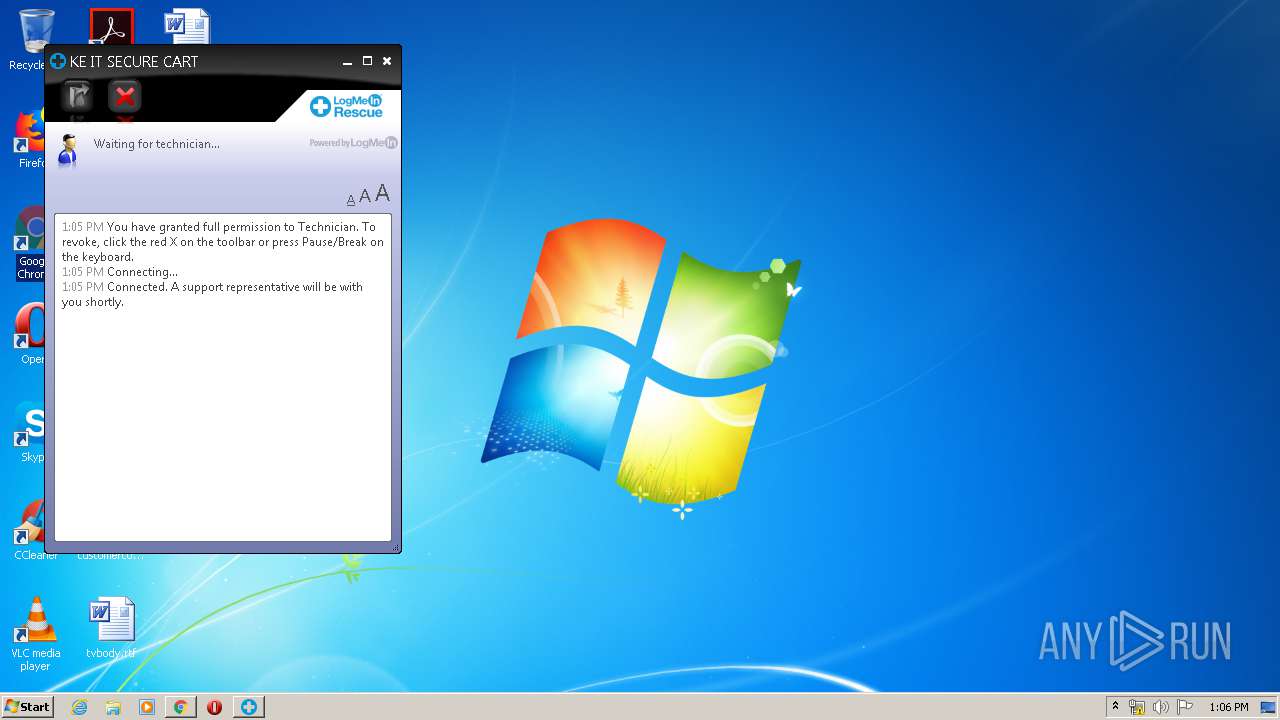Click the chat log text area
1280x720 pixels.
[x=223, y=378]
